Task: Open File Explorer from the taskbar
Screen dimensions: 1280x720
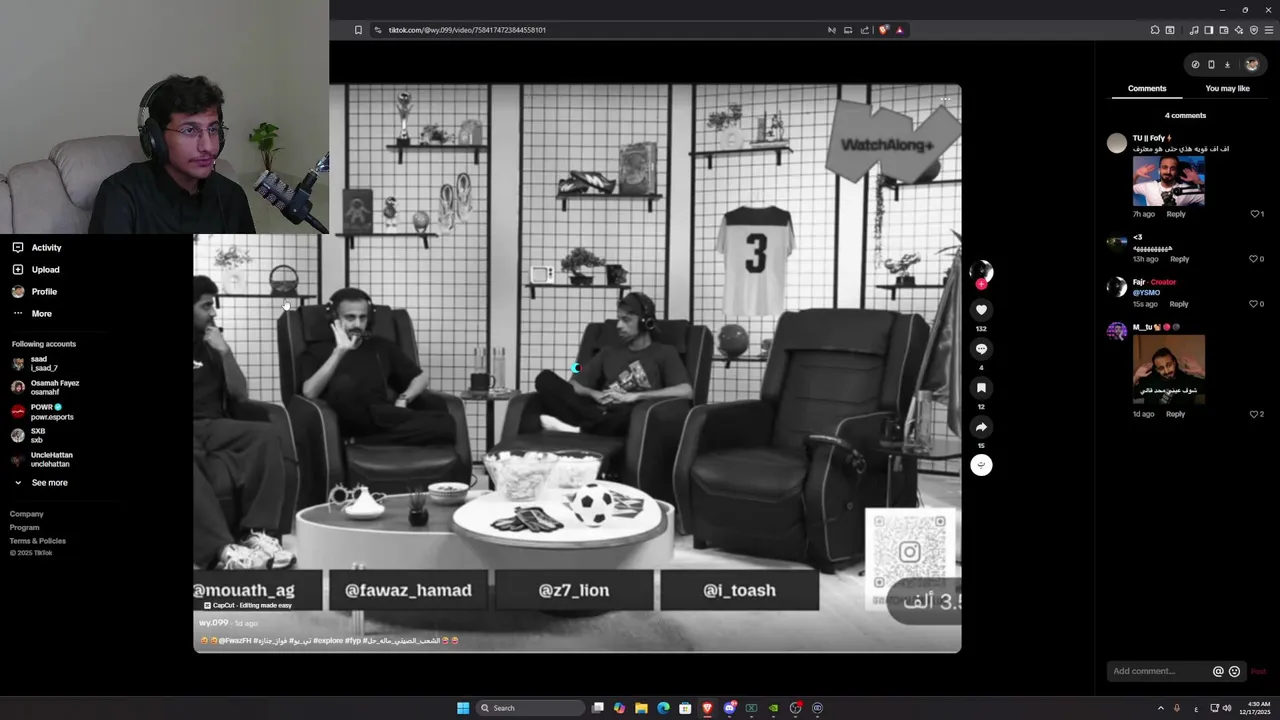Action: [x=641, y=708]
